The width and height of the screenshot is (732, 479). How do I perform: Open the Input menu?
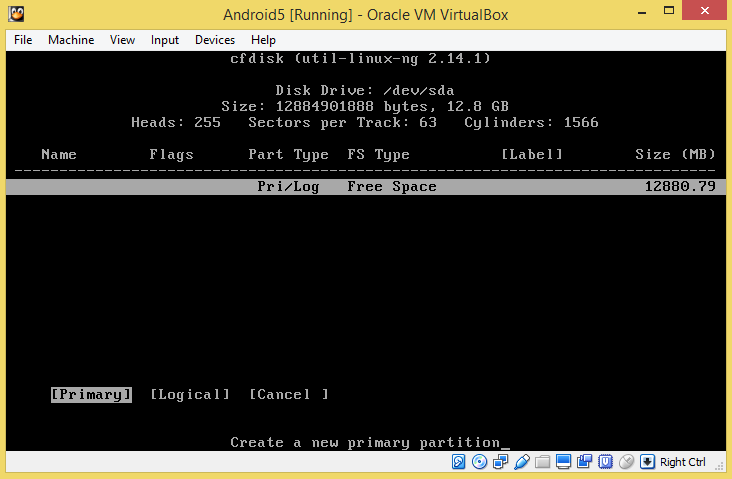point(165,40)
